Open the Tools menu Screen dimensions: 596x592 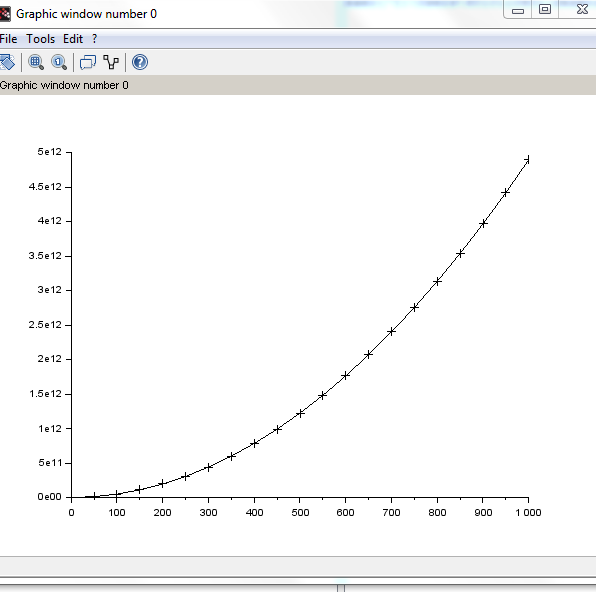pos(41,39)
